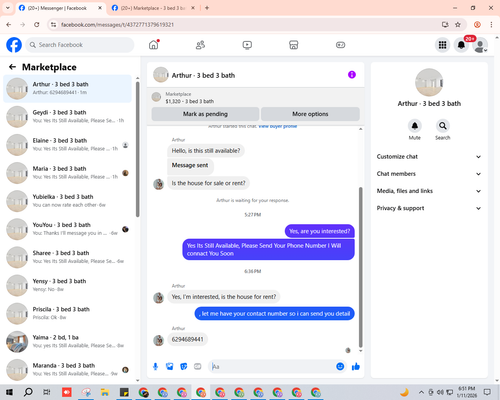Open the taskbar File Explorer icon
This screenshot has width=500, height=400.
[105, 392]
